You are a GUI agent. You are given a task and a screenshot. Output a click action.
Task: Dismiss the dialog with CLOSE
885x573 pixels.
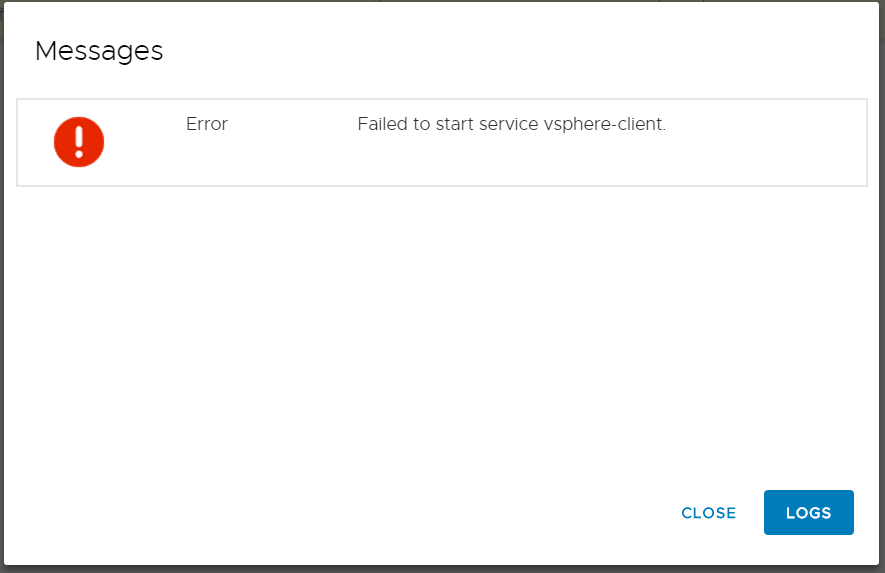[x=708, y=513]
